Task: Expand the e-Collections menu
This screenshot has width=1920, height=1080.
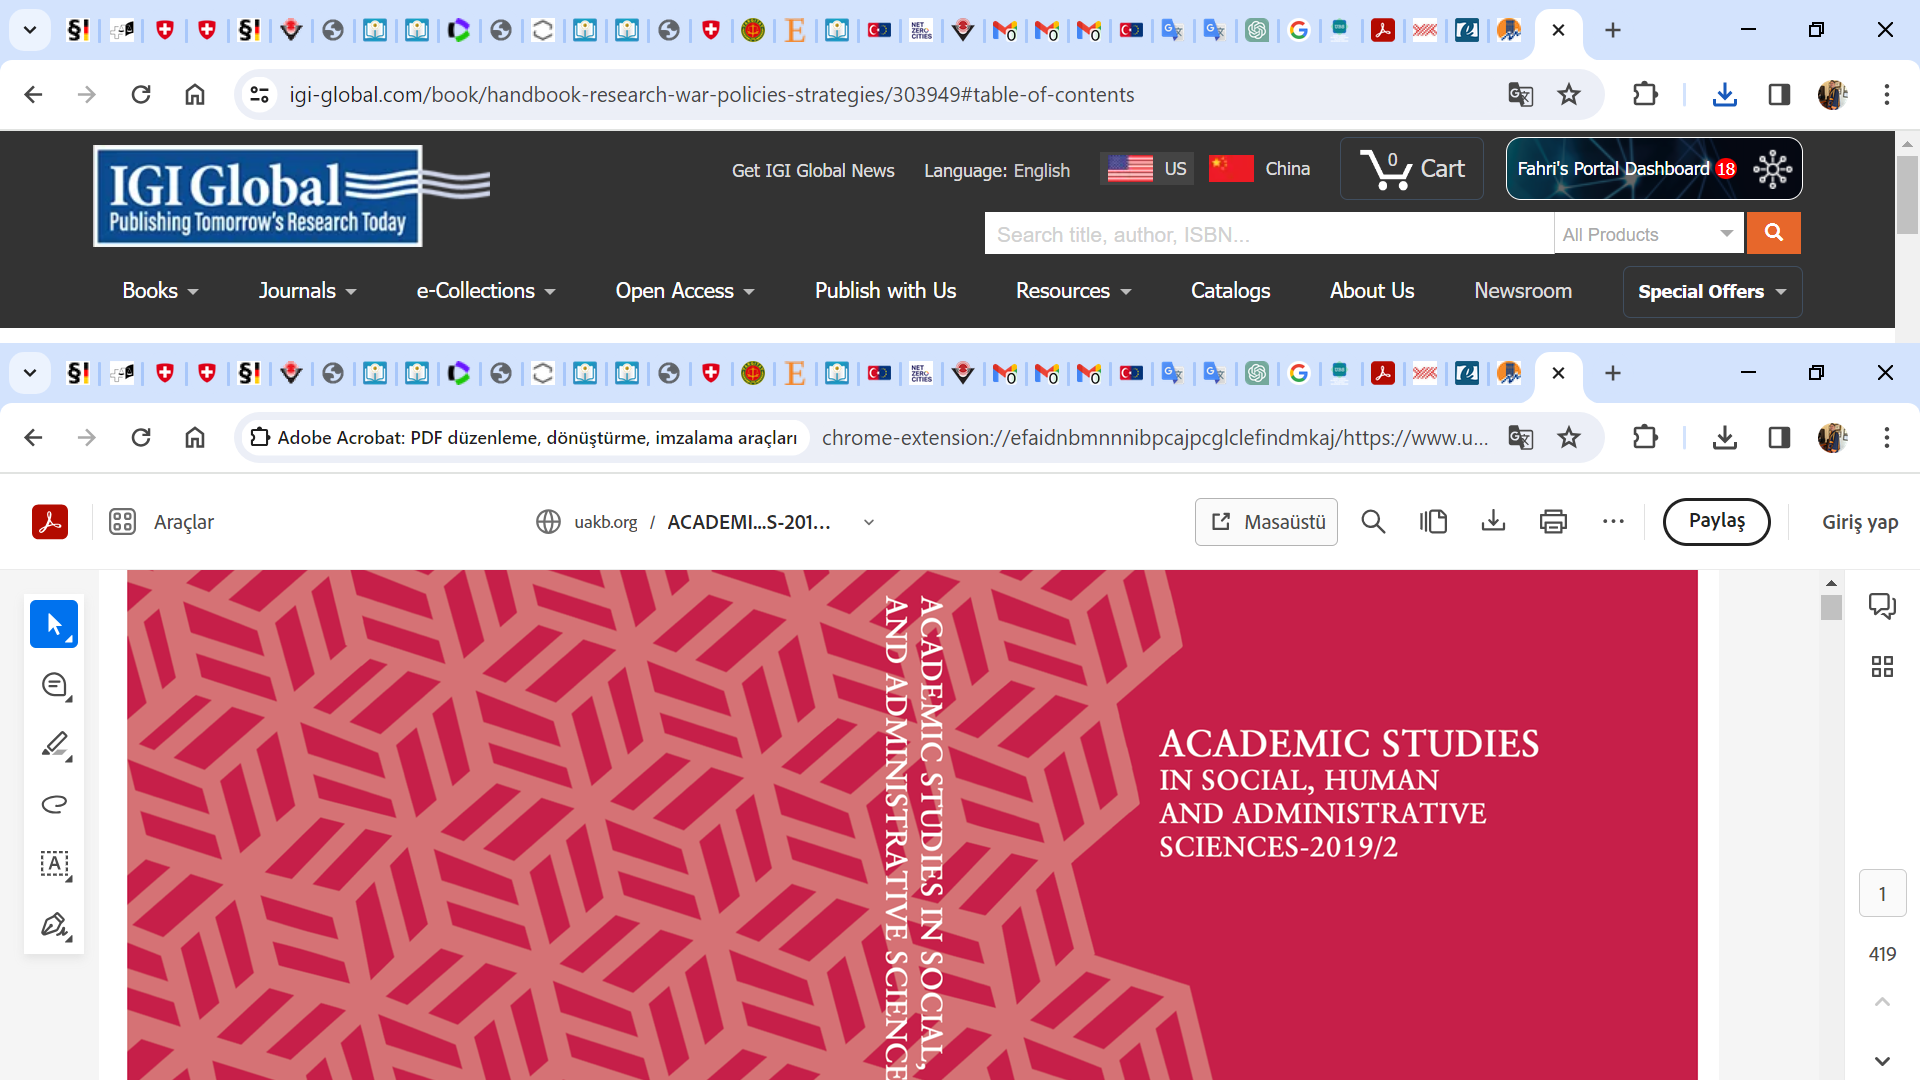Action: click(x=486, y=291)
